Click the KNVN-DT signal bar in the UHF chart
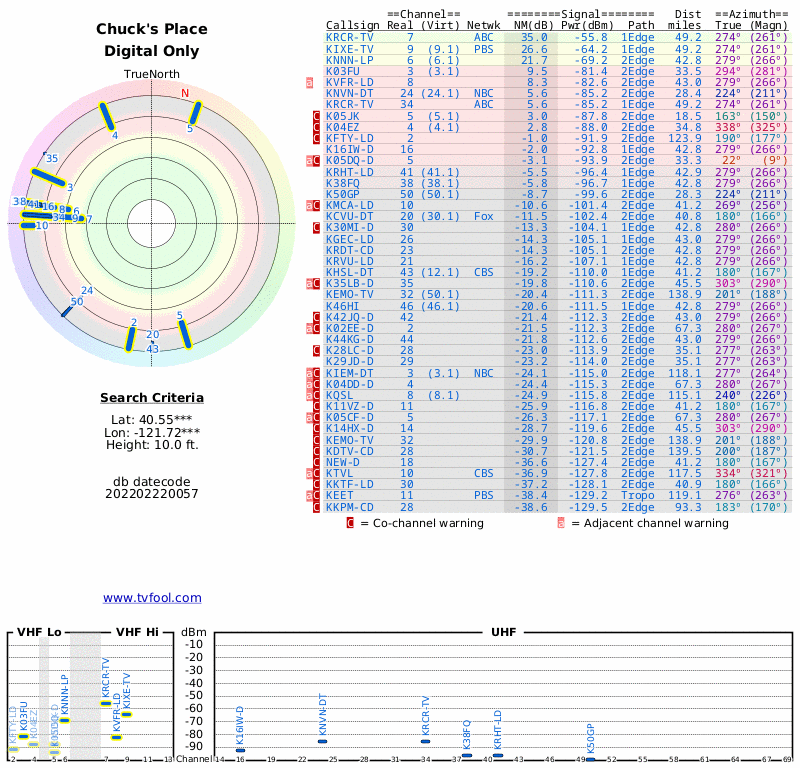Image resolution: width=800 pixels, height=768 pixels. 322,741
